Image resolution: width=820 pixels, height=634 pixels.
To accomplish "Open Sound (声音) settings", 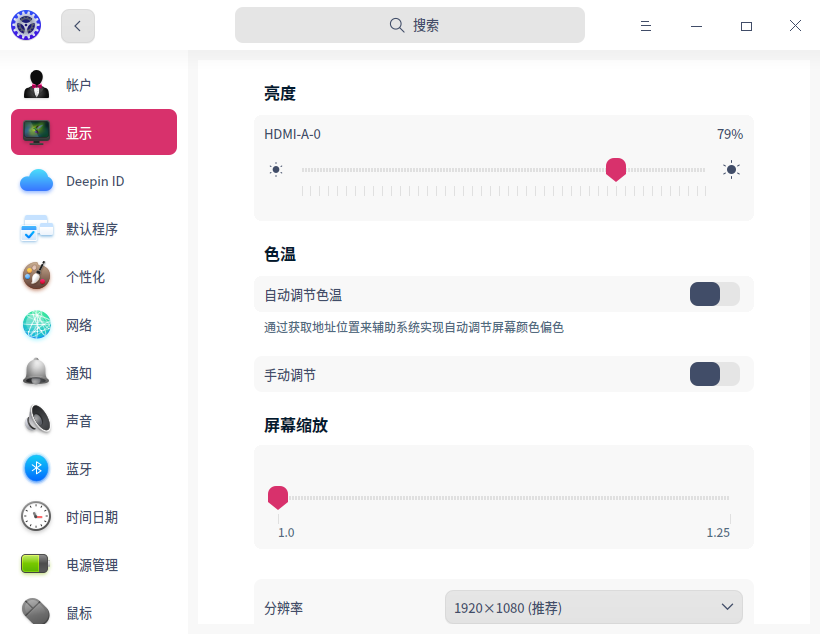I will coord(94,420).
